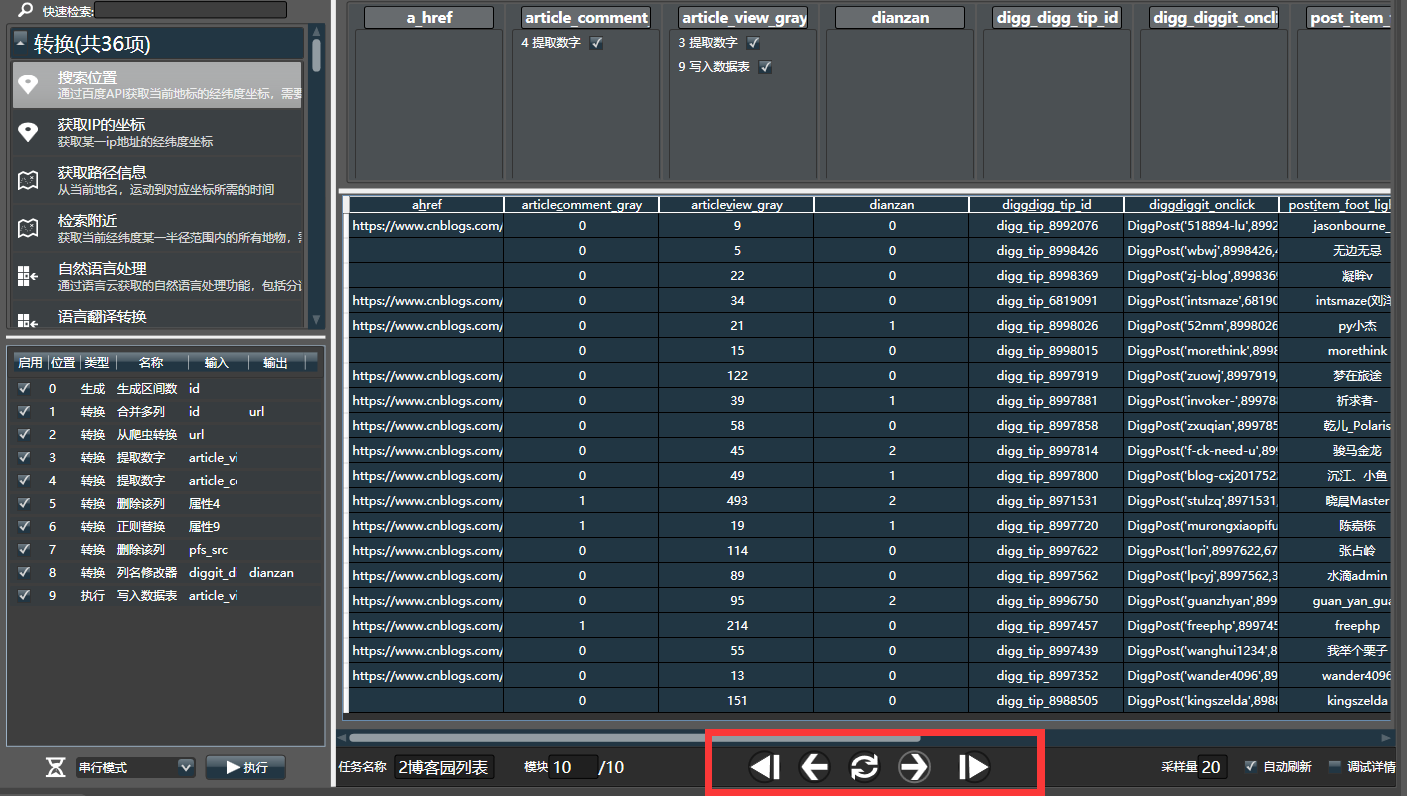Screen dimensions: 1407x796
Task: Sort table by dianzan table header
Action: coord(891,204)
